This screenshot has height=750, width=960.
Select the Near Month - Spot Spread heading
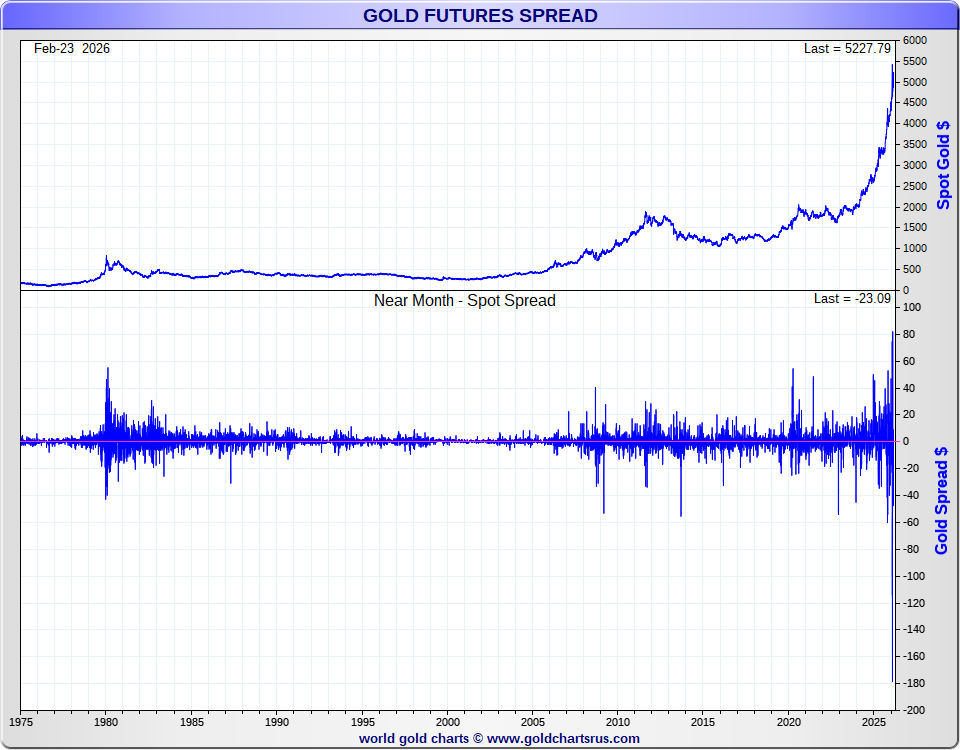464,300
